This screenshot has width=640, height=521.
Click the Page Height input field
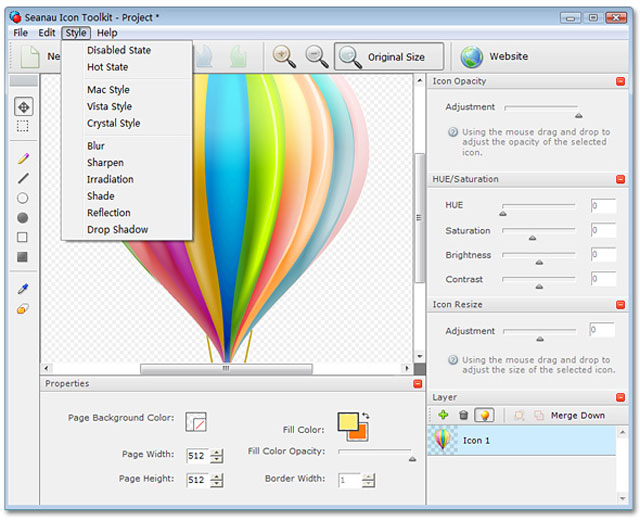198,480
